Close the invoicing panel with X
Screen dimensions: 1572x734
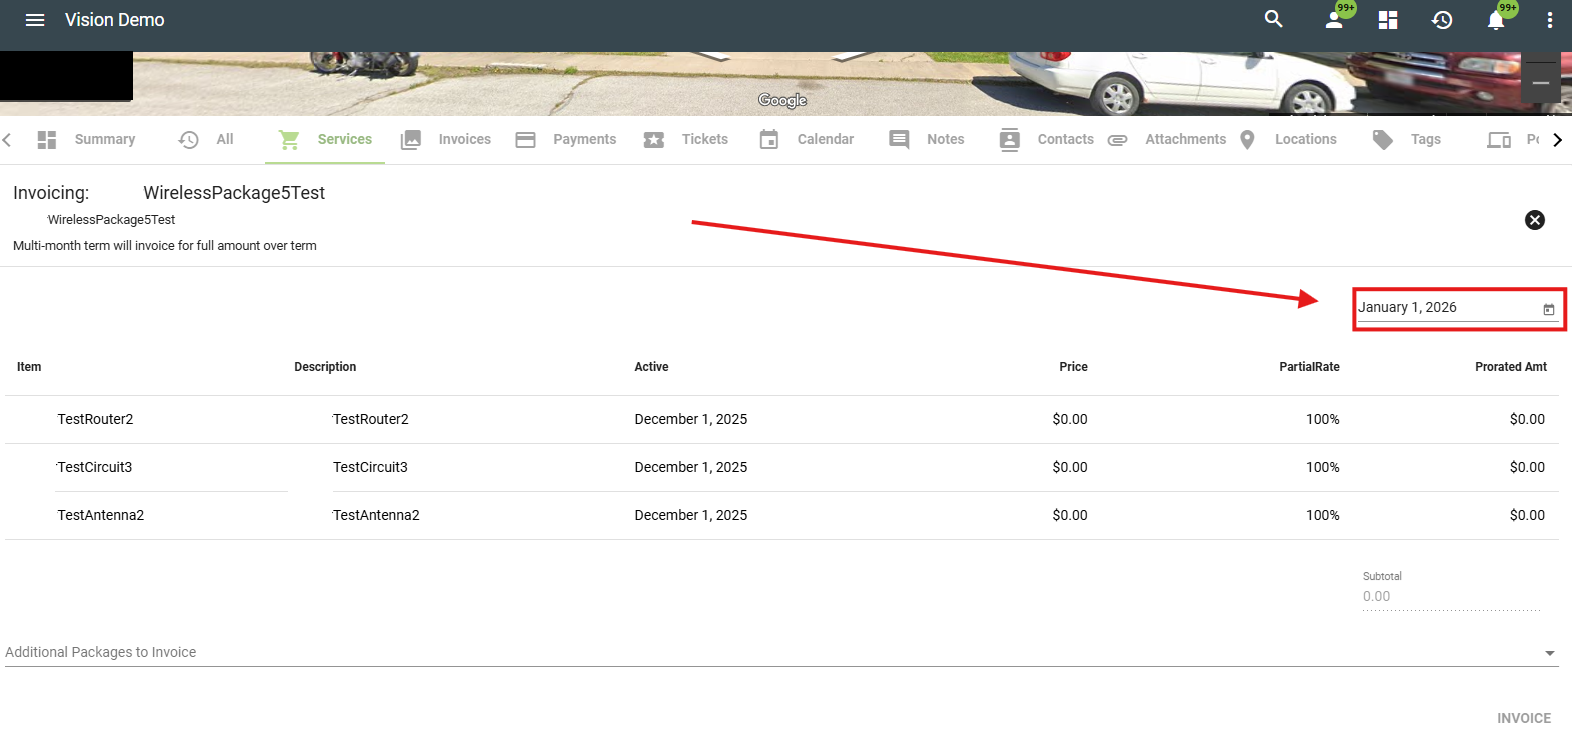pyautogui.click(x=1534, y=220)
